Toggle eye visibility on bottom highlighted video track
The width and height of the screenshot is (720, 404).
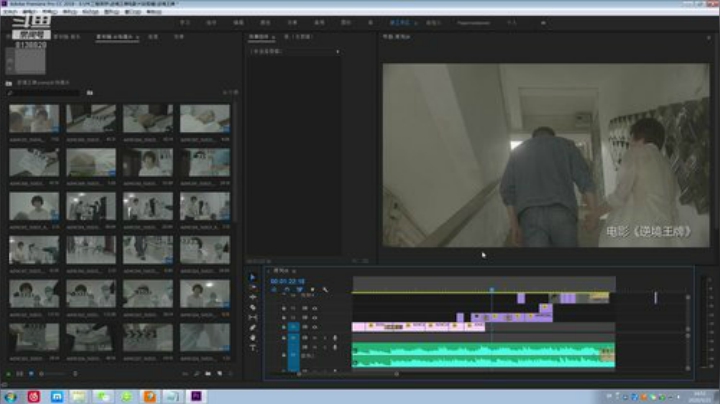pos(315,327)
